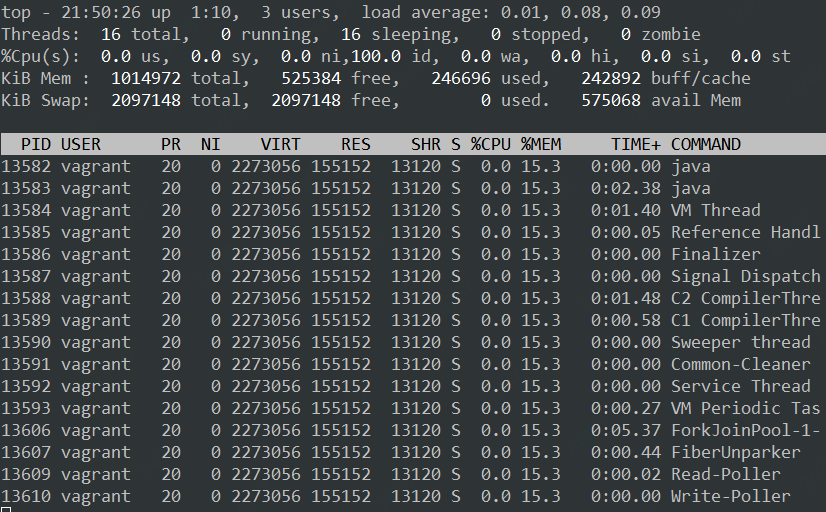The width and height of the screenshot is (826, 512).
Task: Select the Finalizer thread row
Action: pos(715,254)
